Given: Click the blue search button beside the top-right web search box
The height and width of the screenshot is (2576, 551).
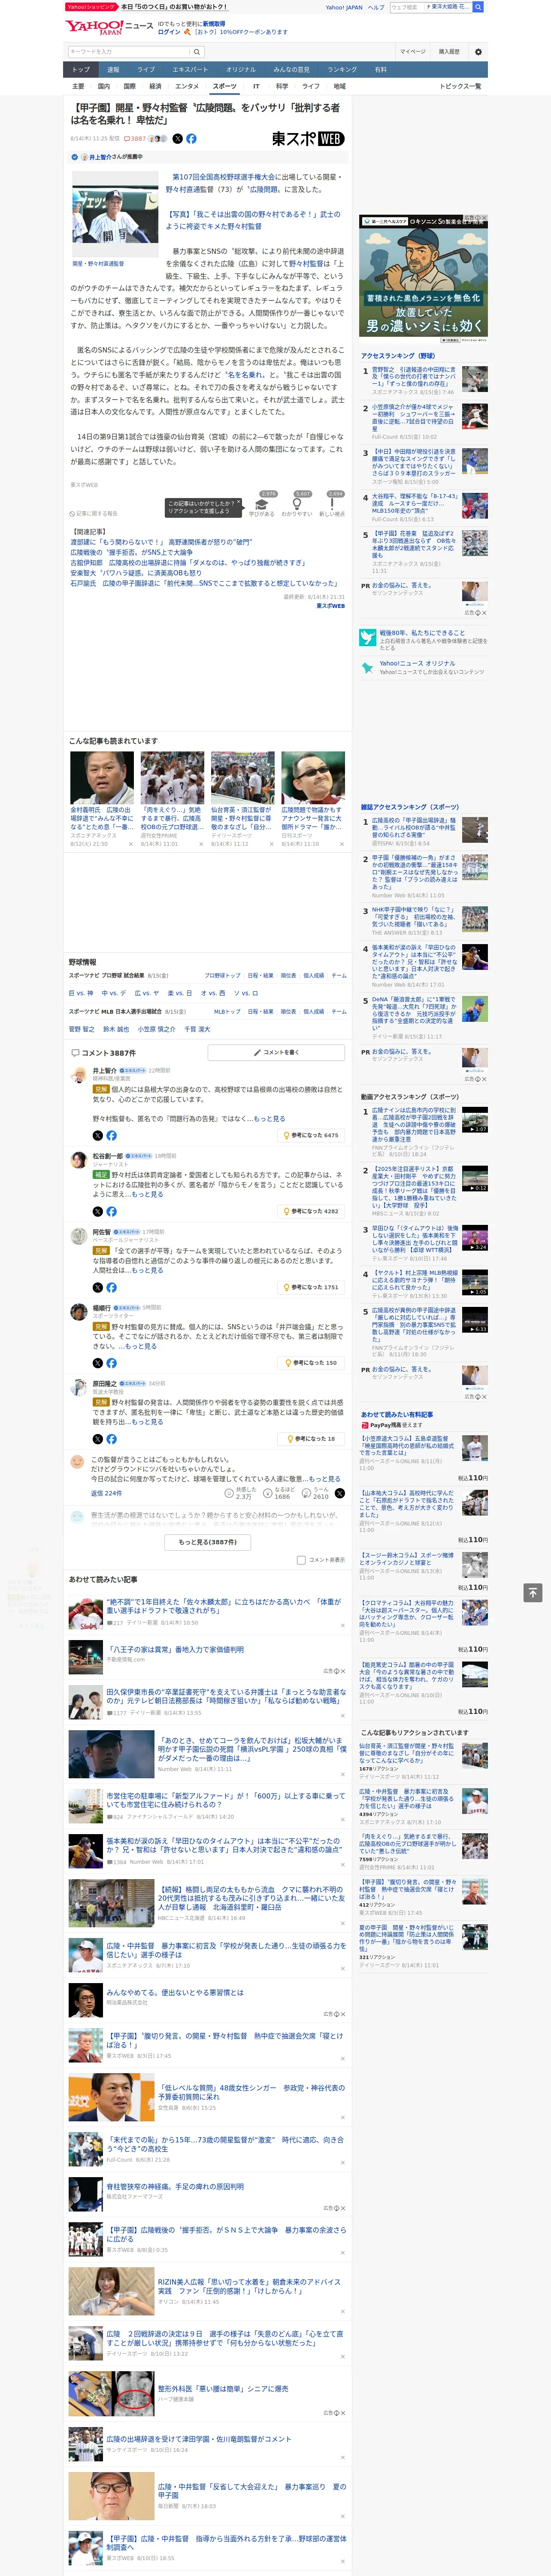Looking at the screenshot, I should (x=478, y=7).
